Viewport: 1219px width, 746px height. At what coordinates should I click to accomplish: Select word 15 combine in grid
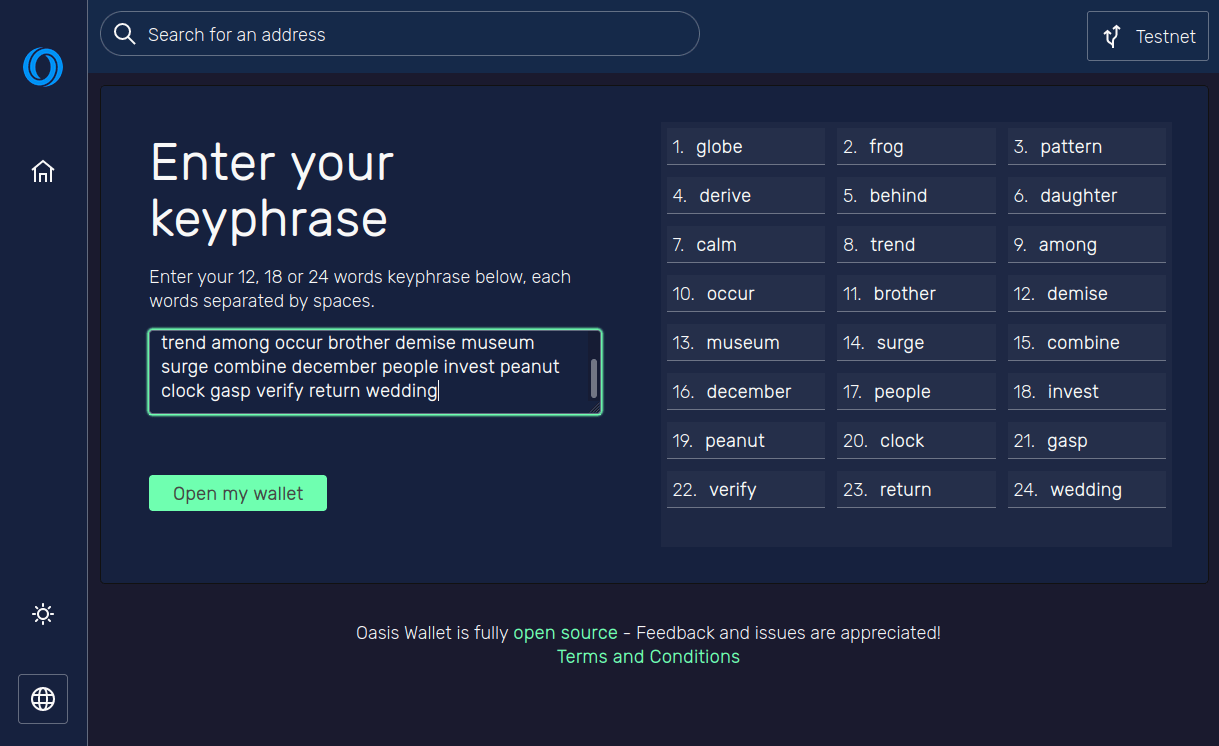click(x=1087, y=343)
